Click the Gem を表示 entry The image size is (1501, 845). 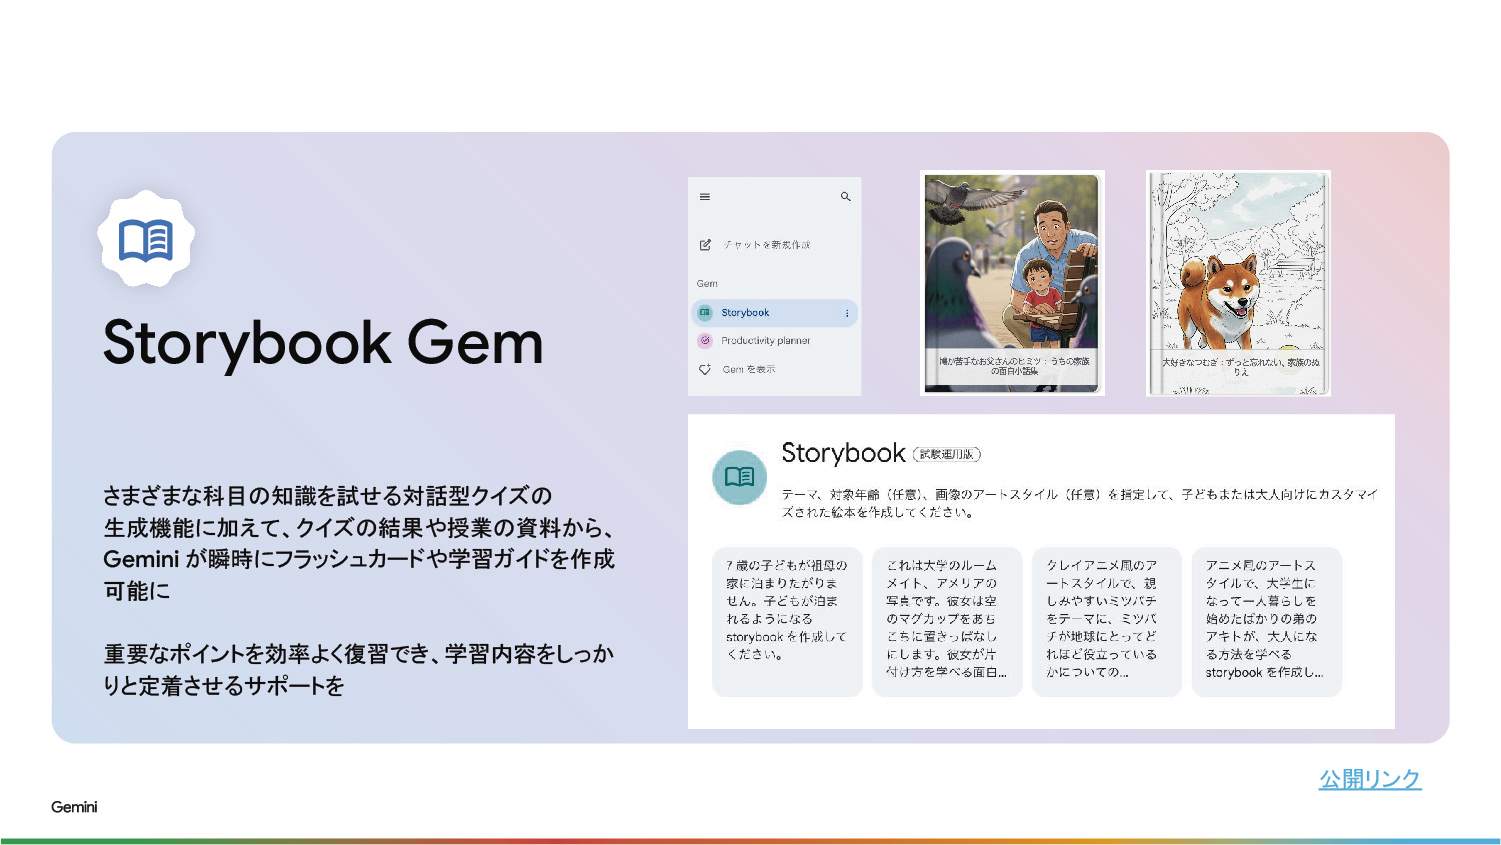click(749, 369)
